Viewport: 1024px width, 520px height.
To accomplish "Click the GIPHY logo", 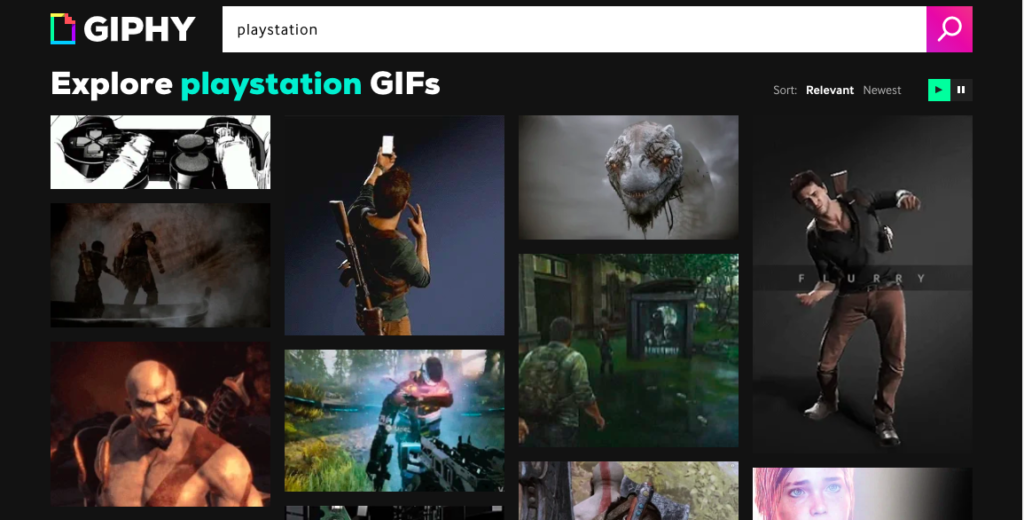I will tap(123, 29).
